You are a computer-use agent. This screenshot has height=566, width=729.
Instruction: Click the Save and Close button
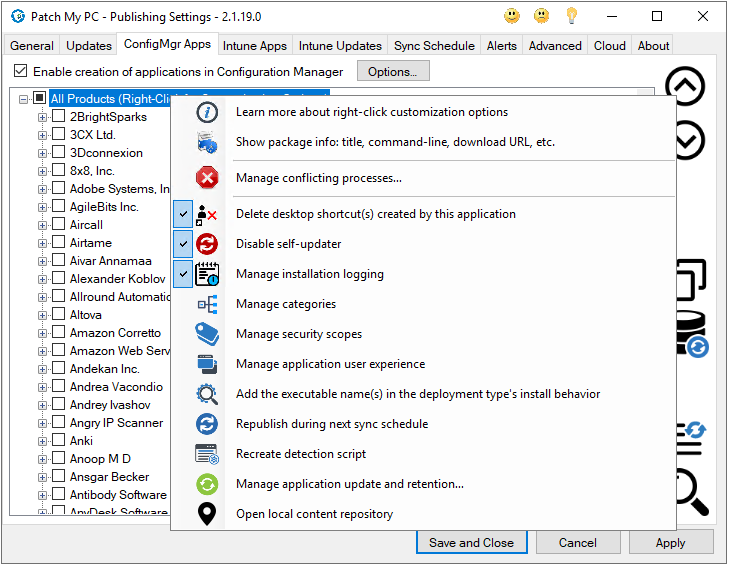coord(471,543)
